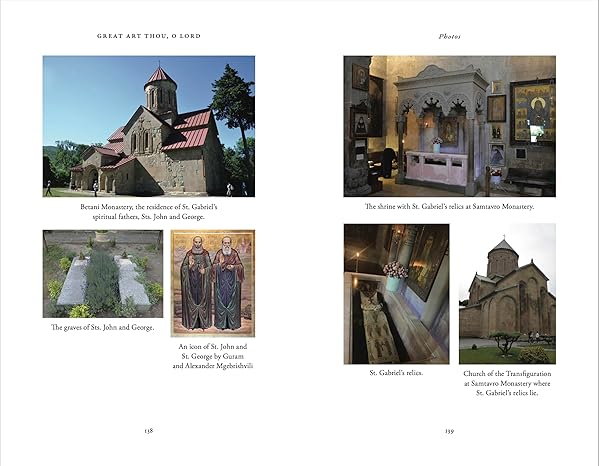Screen dimensions: 599x466
Task: Click the 'St. Gabriel's relics.' caption
Action: tap(397, 373)
